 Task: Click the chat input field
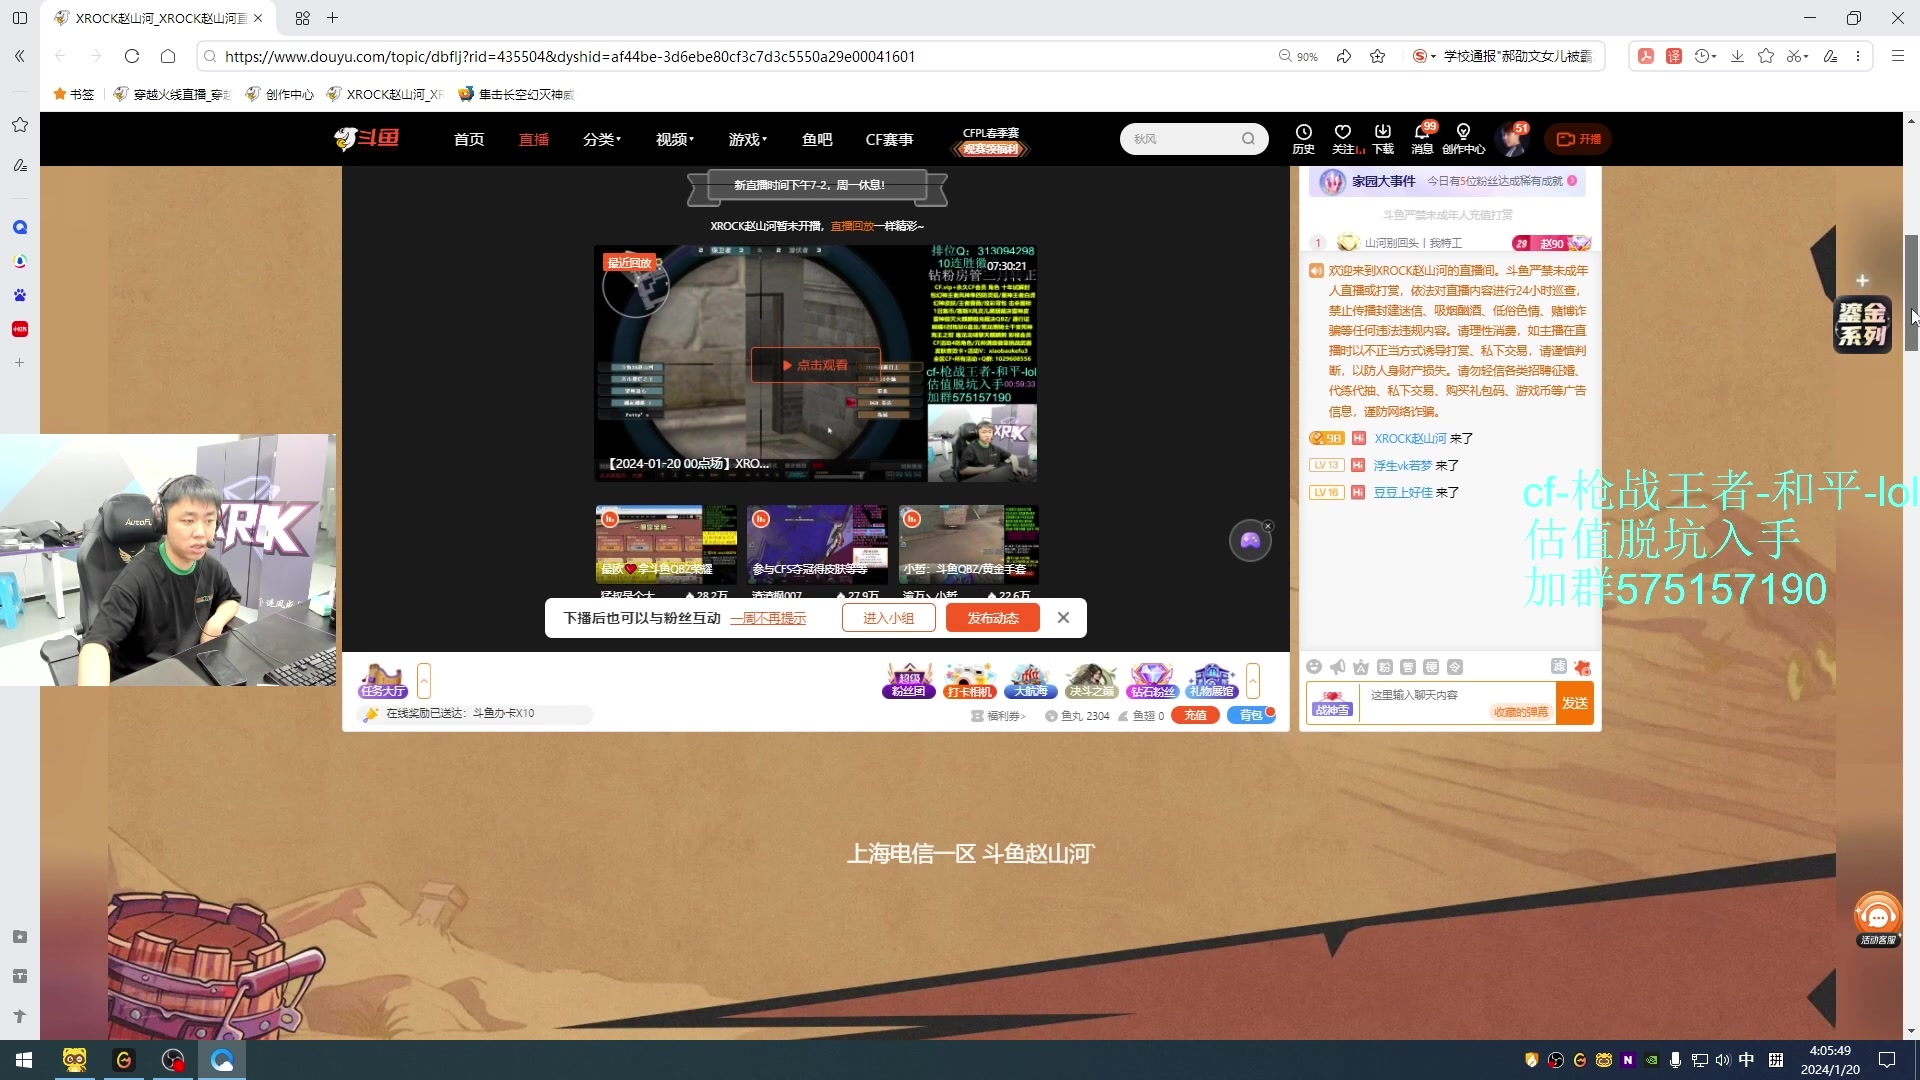point(1457,703)
